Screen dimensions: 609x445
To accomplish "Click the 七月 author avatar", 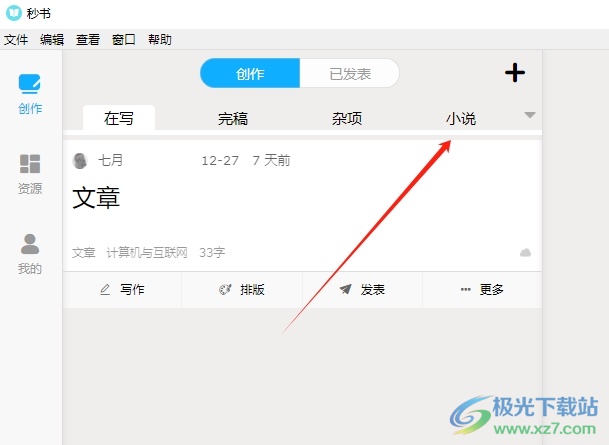I will click(x=80, y=160).
